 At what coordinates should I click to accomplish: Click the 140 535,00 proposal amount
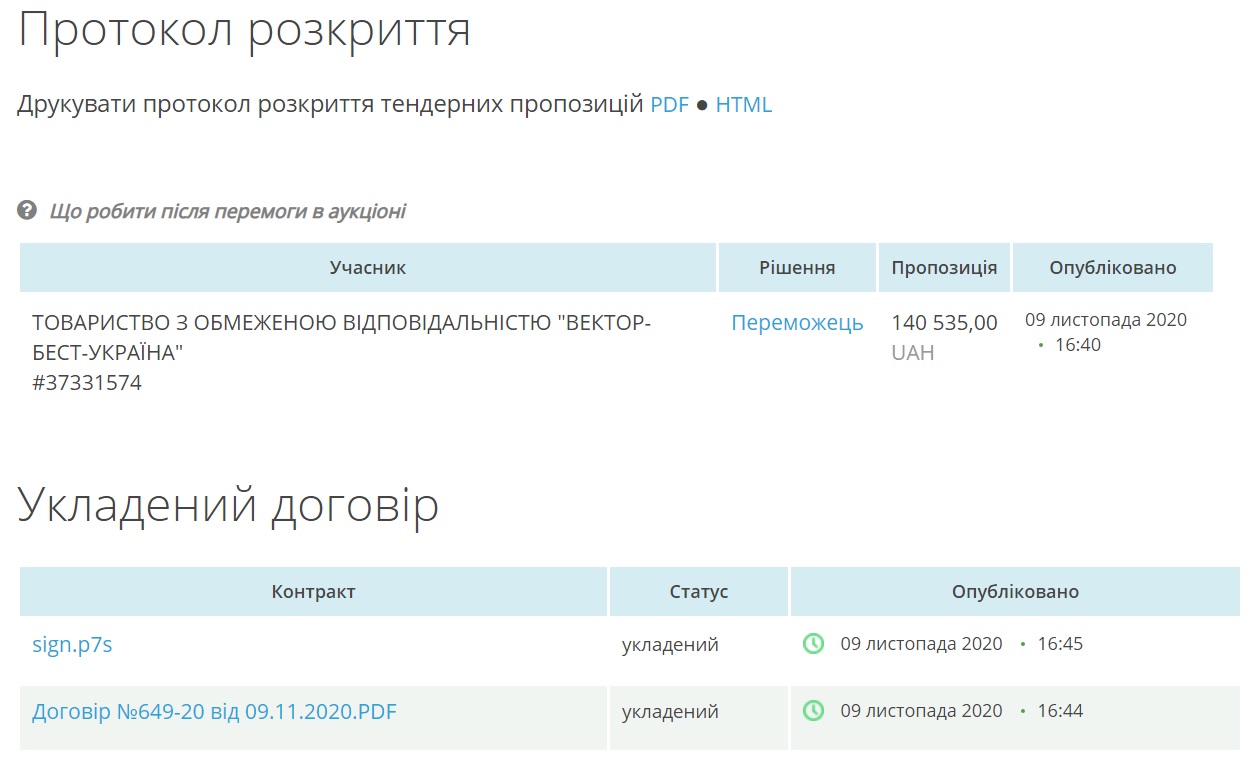(944, 323)
